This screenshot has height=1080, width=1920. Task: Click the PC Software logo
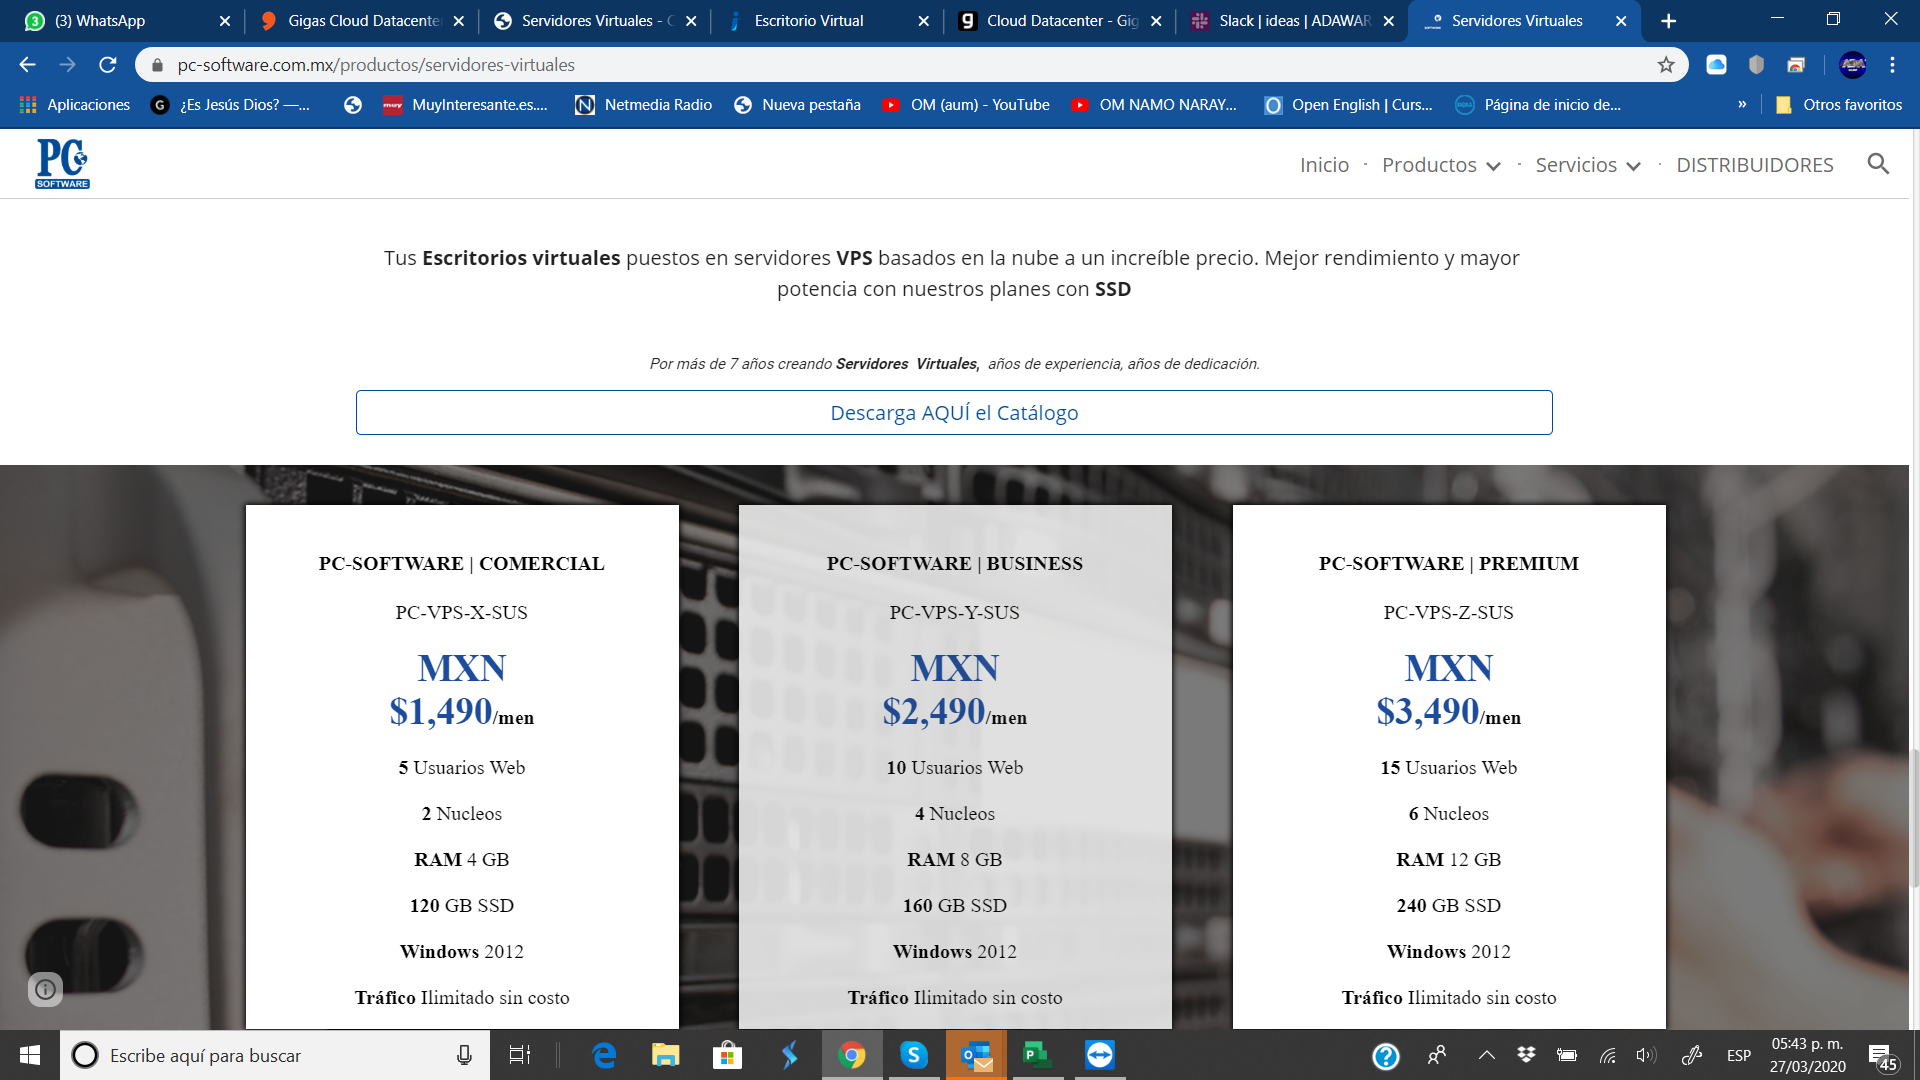pyautogui.click(x=62, y=164)
